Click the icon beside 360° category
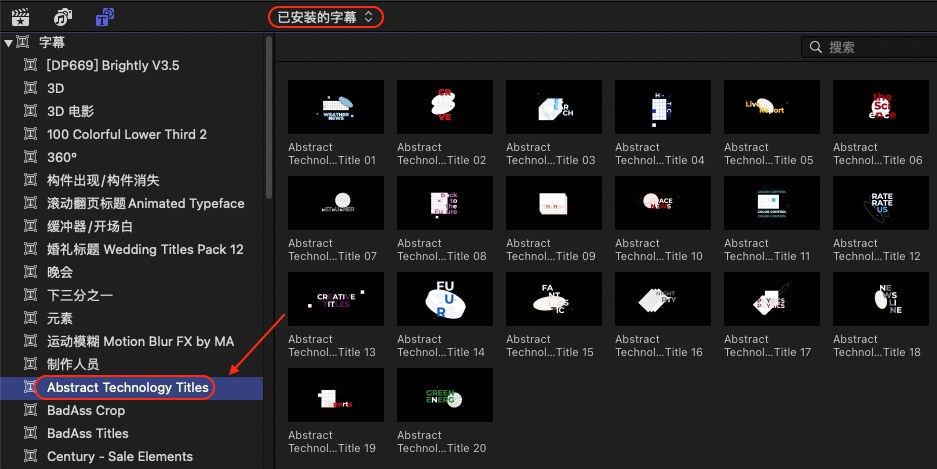 coord(30,157)
